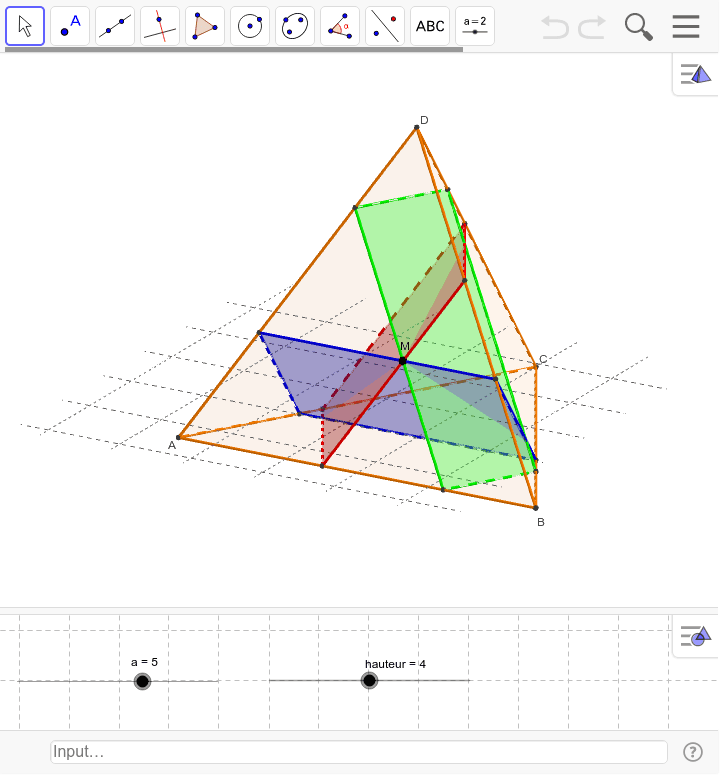Redo the last action
720x775 pixels.
[592, 27]
